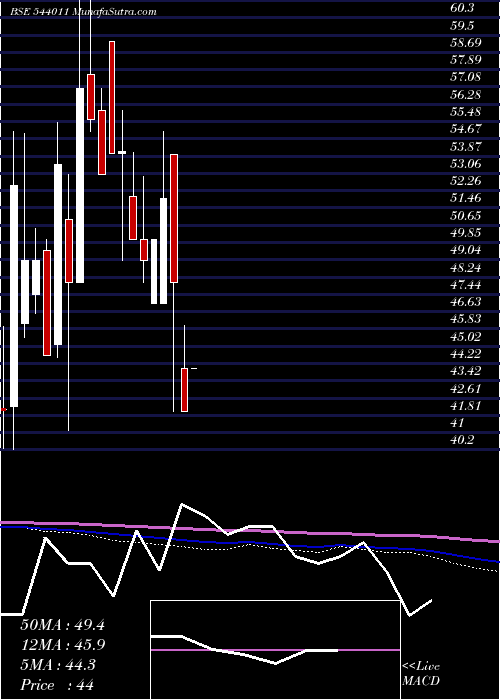The height and width of the screenshot is (700, 500).
Task: Click the 41.81 price axis label
Action: [x=468, y=406]
